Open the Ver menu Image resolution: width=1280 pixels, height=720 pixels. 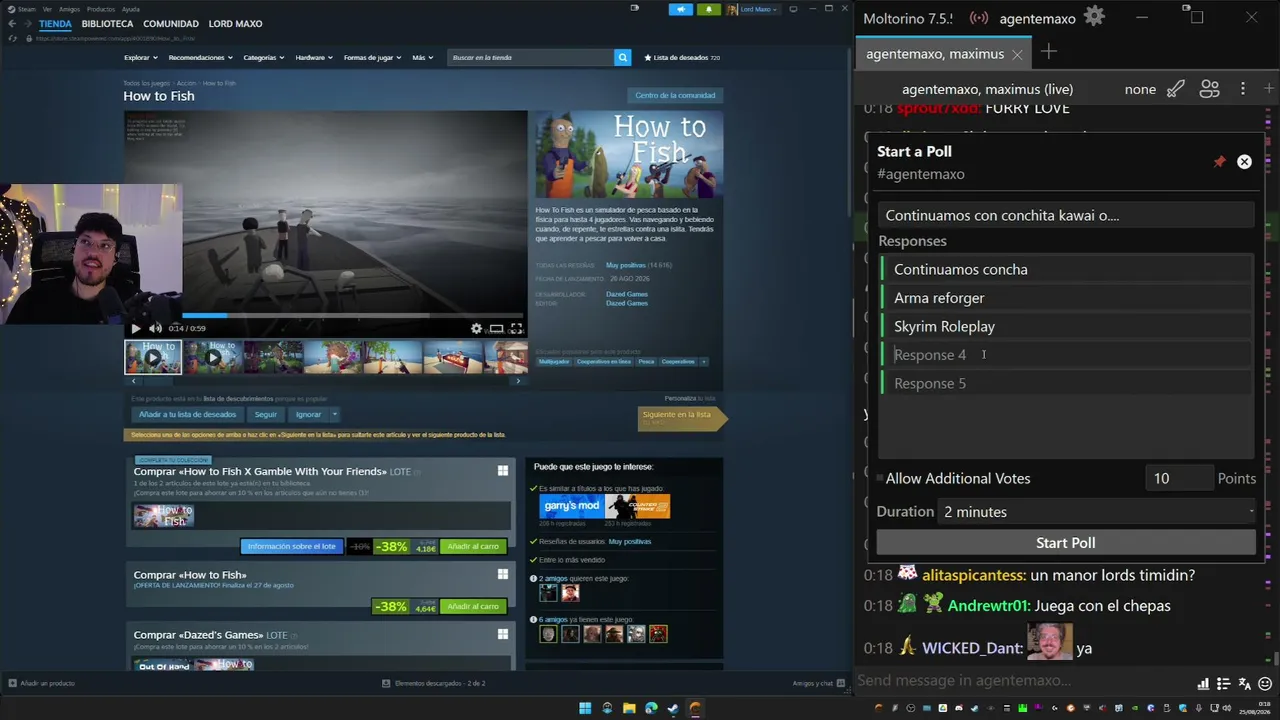[47, 9]
